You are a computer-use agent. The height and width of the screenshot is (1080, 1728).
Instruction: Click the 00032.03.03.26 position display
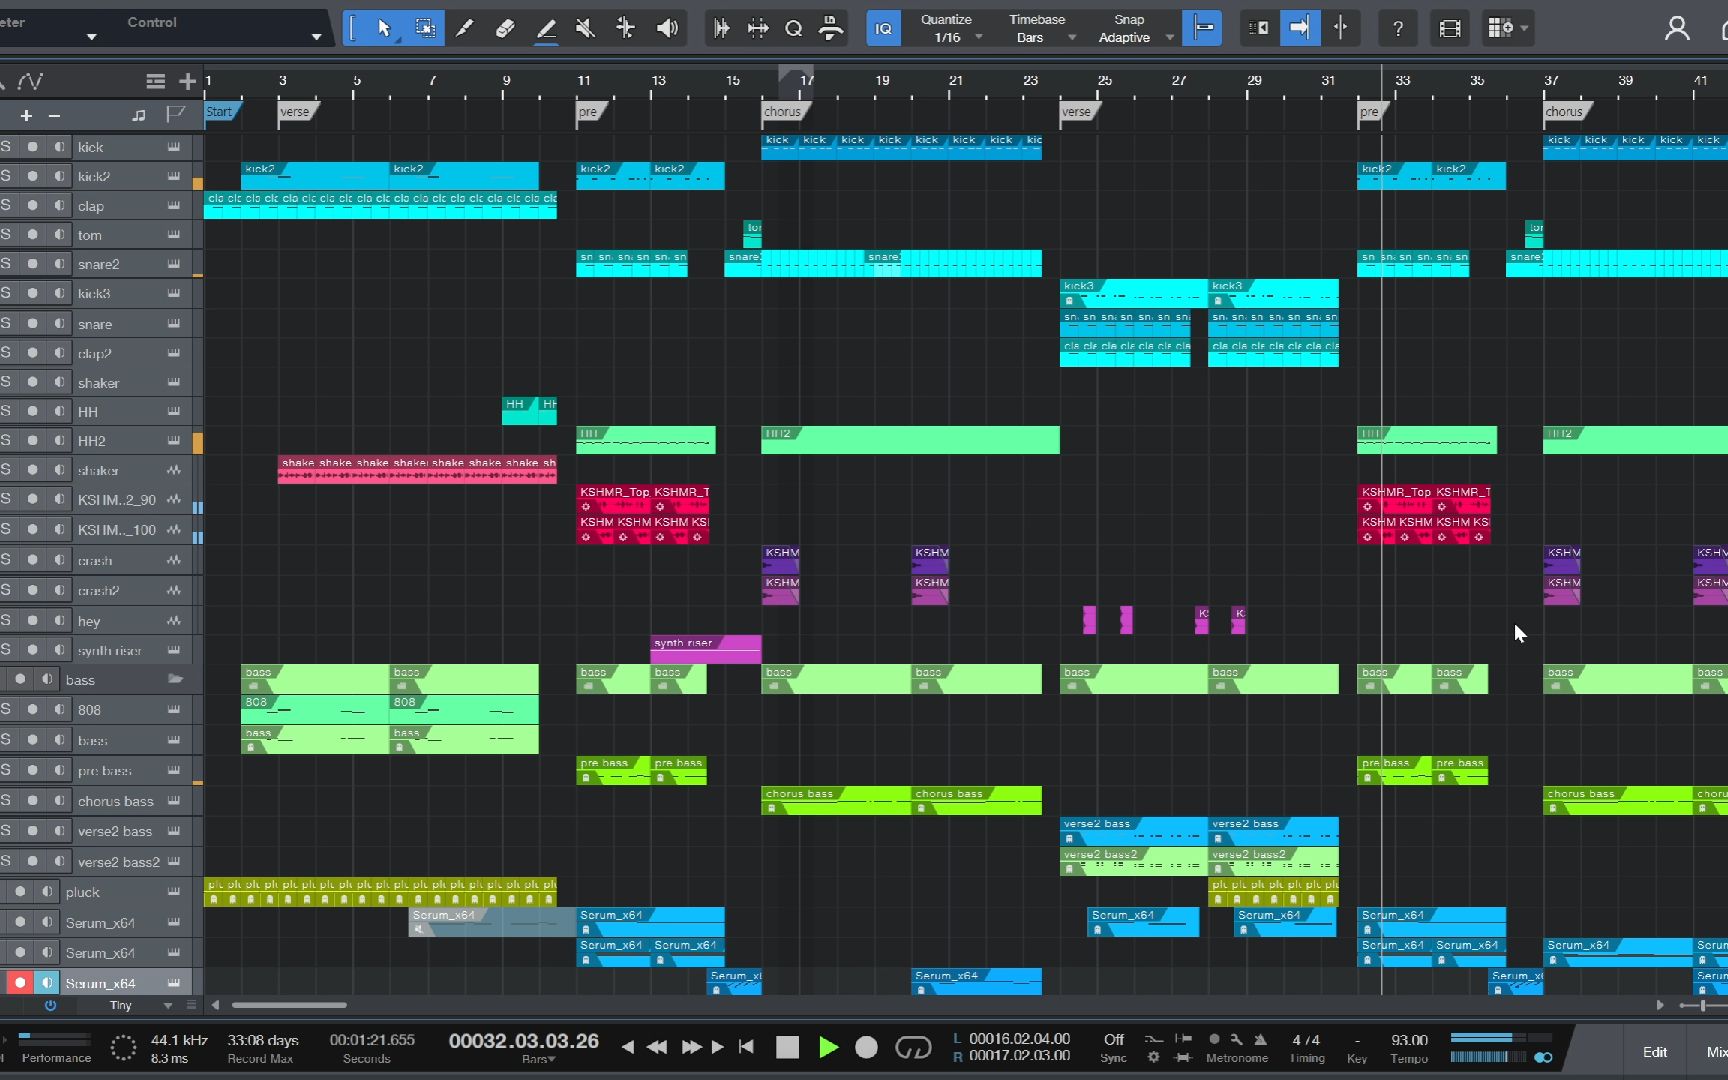524,1041
